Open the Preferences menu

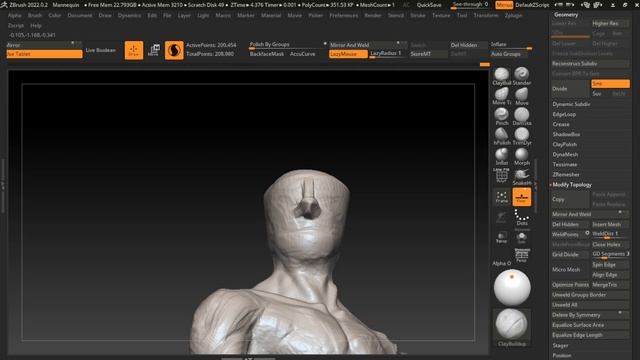point(344,16)
